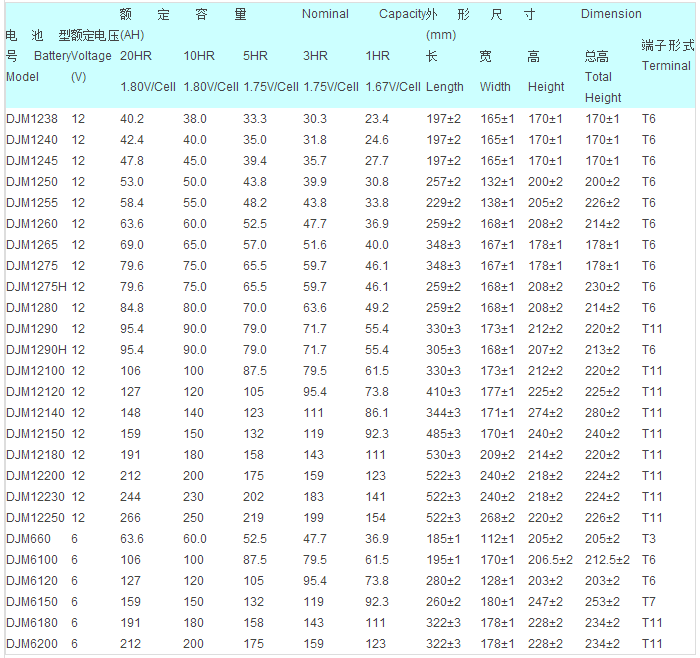Select the DJM6100 model cell
The width and height of the screenshot is (700, 658).
point(32,559)
